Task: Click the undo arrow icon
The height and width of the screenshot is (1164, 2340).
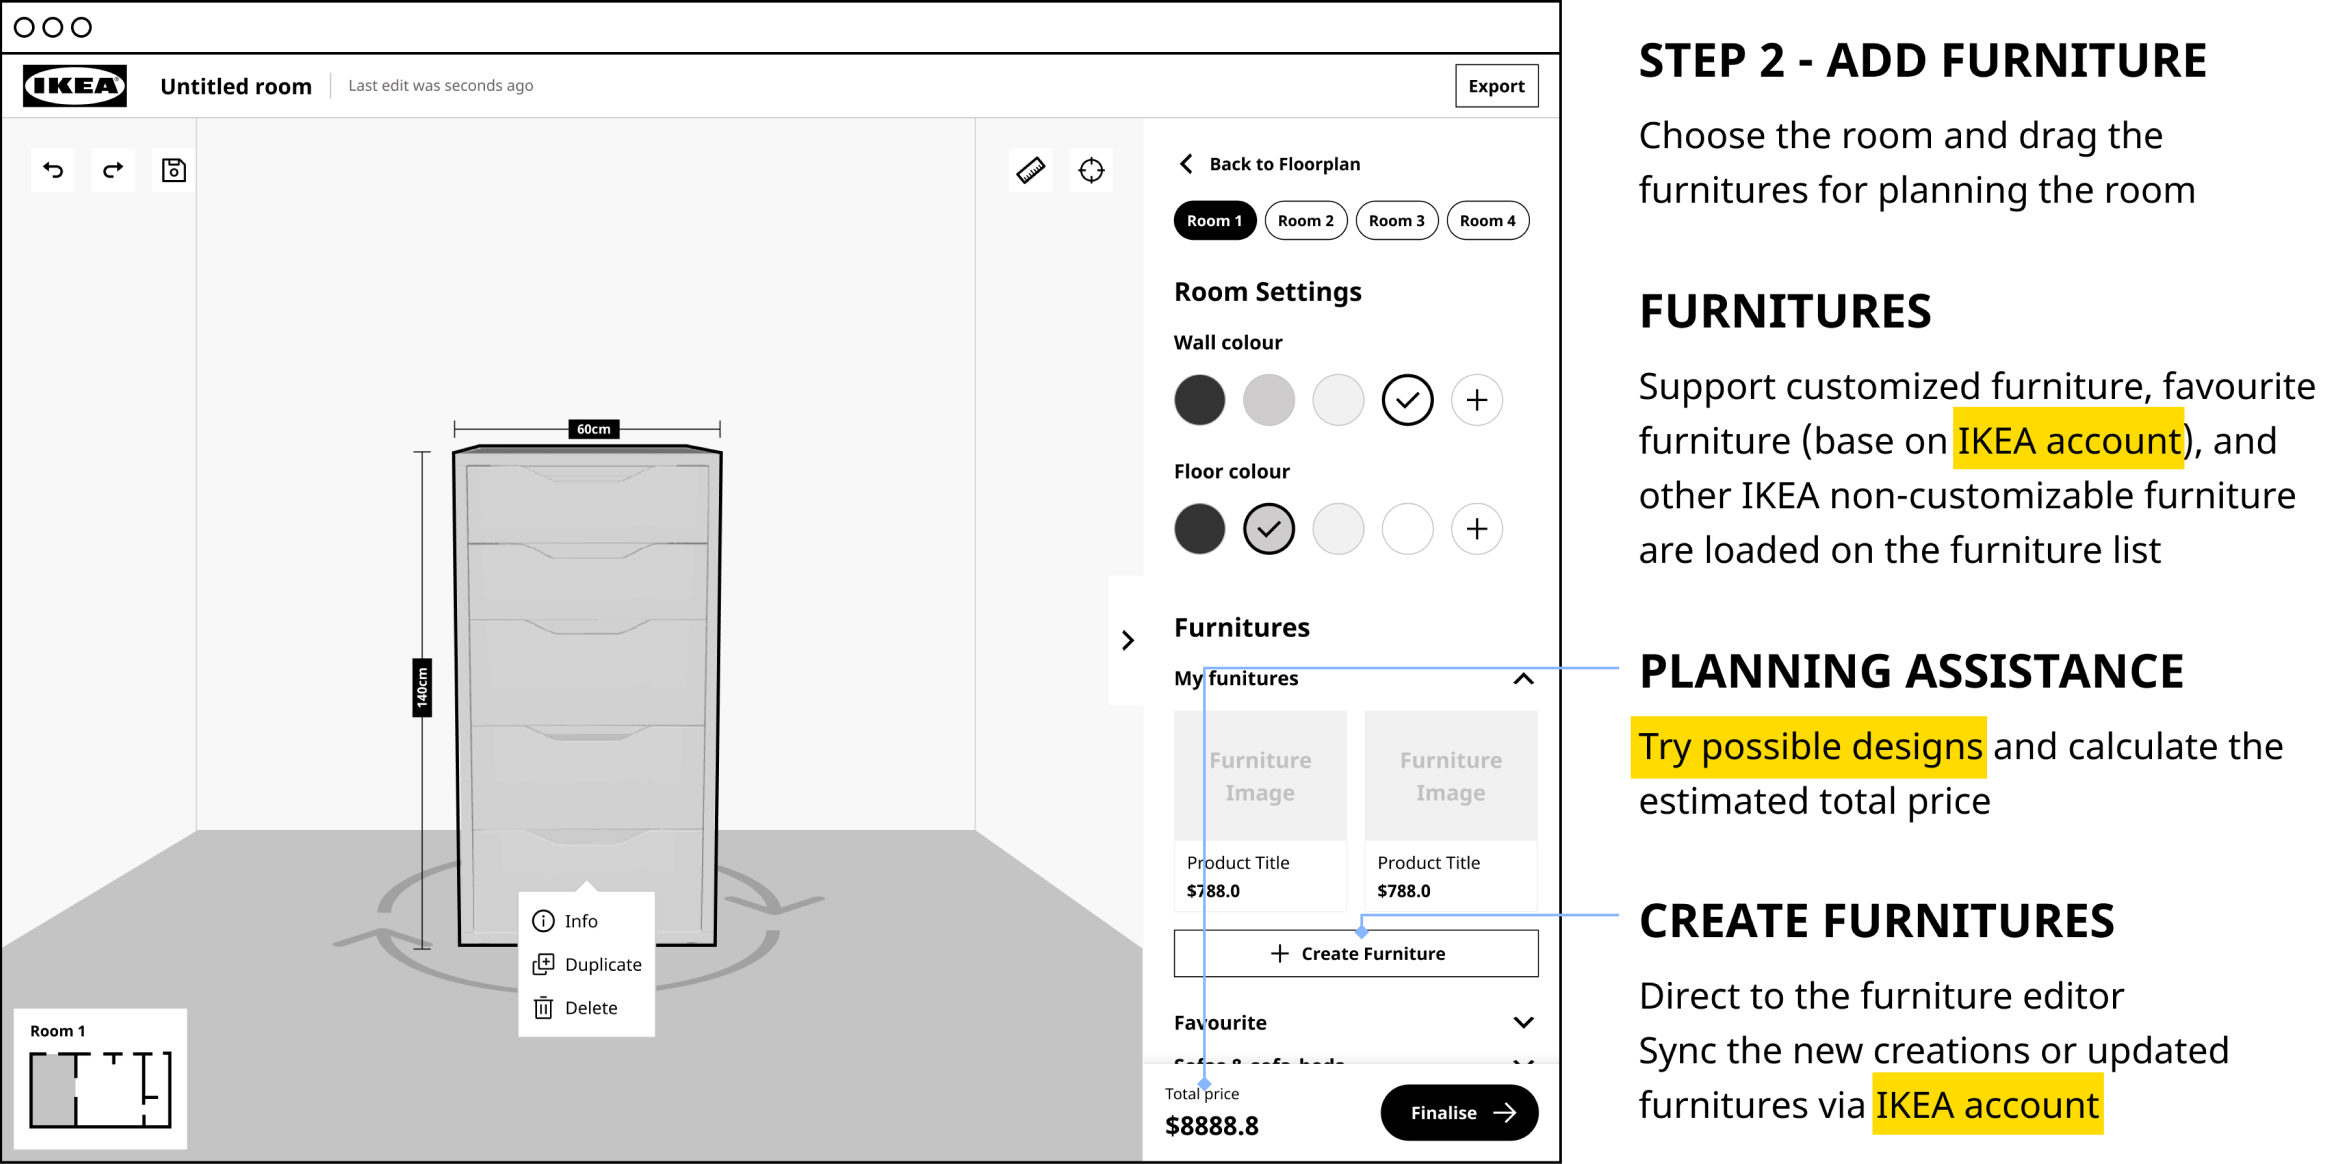Action: 53,170
